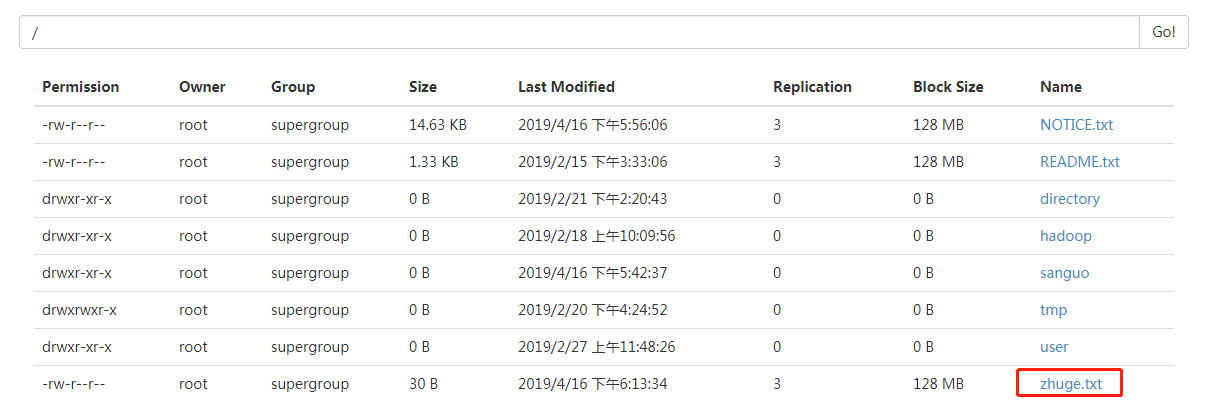Click the Group column header
The image size is (1215, 409).
tap(293, 87)
